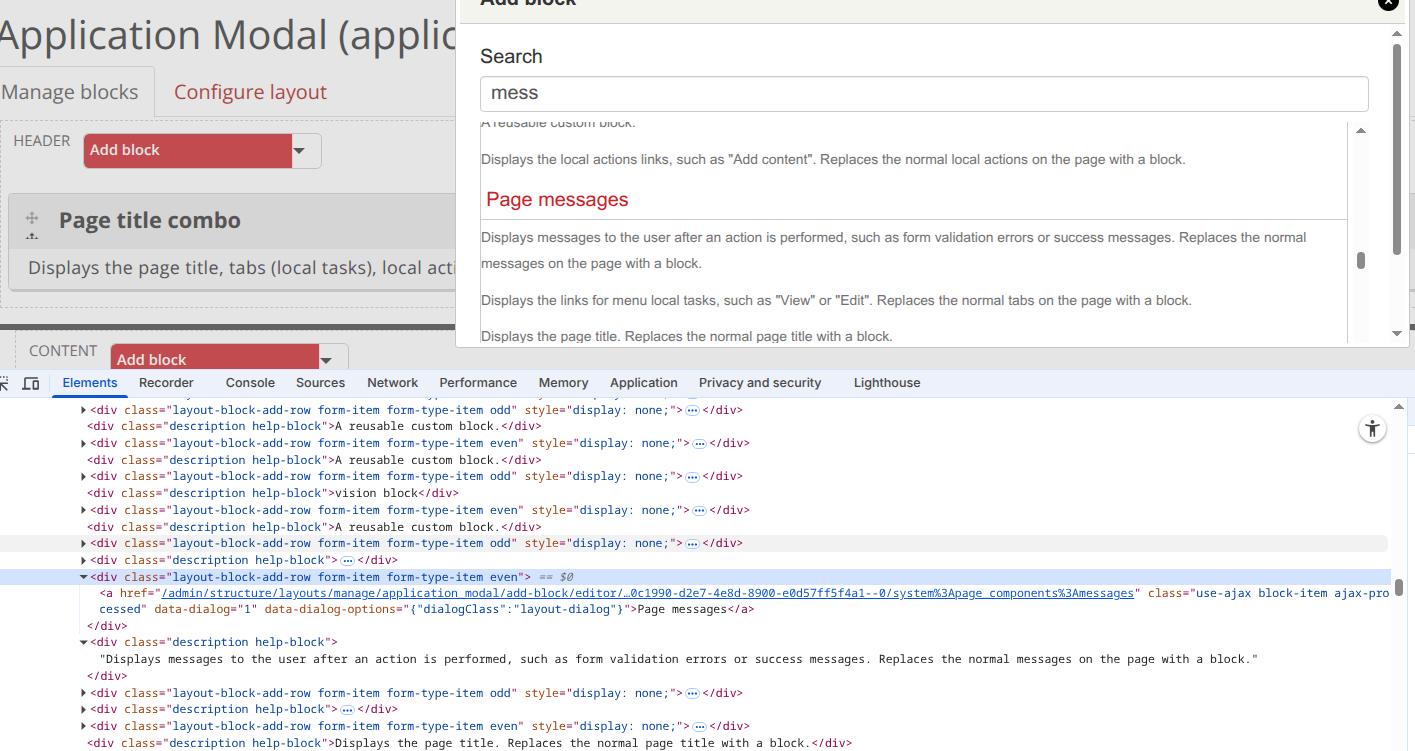
Task: Click the CONTENT region label
Action: [x=63, y=351]
